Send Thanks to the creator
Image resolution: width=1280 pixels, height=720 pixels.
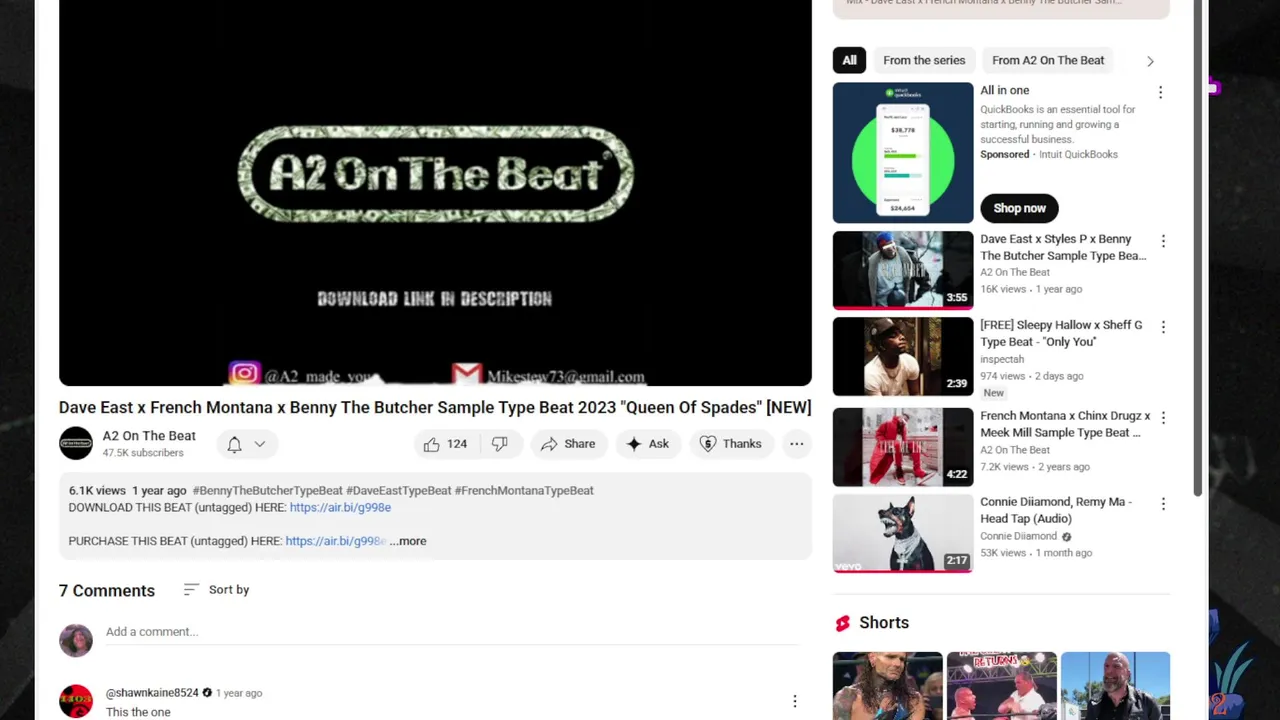coord(731,444)
